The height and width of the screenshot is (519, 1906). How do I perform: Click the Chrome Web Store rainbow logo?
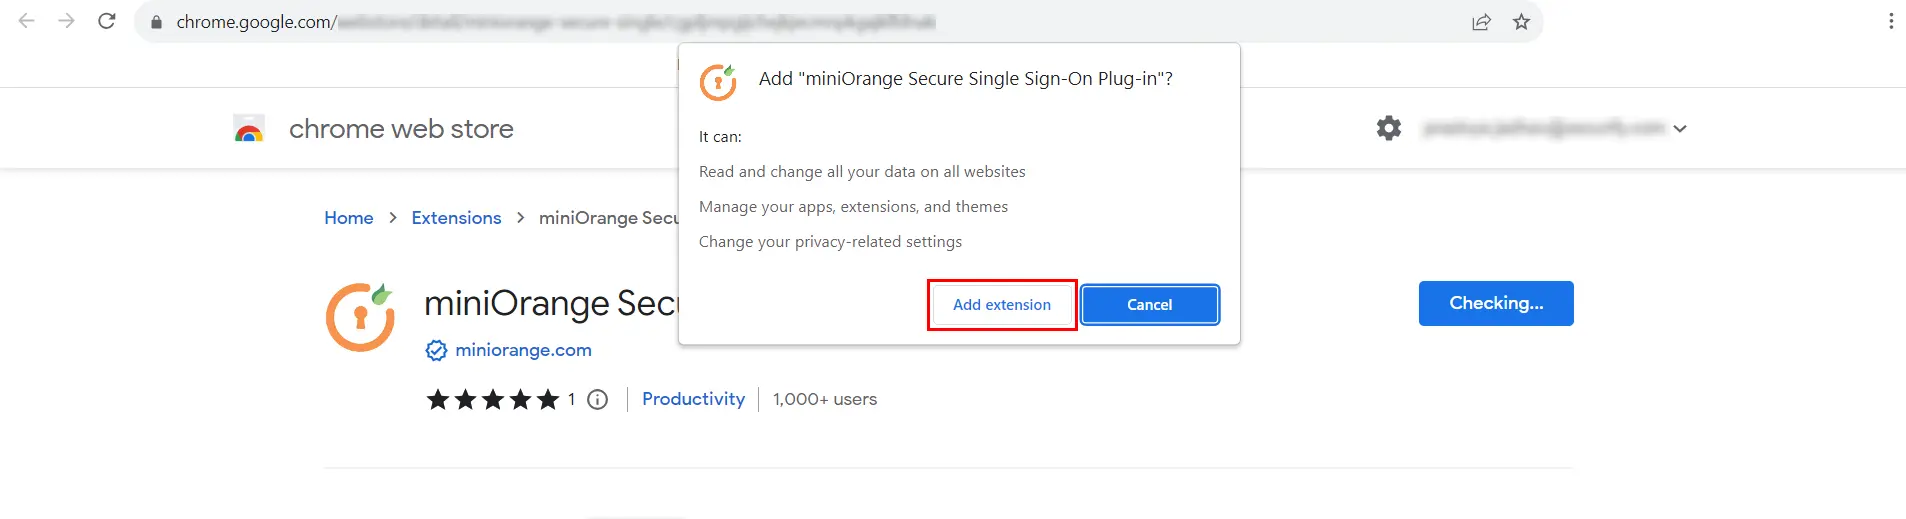click(x=249, y=128)
